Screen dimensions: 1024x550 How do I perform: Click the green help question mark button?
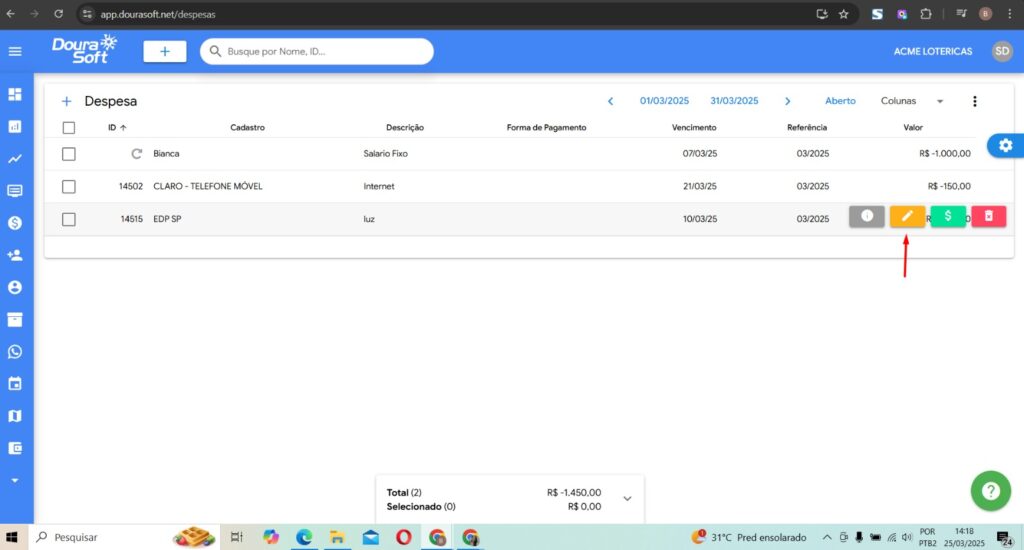[990, 491]
